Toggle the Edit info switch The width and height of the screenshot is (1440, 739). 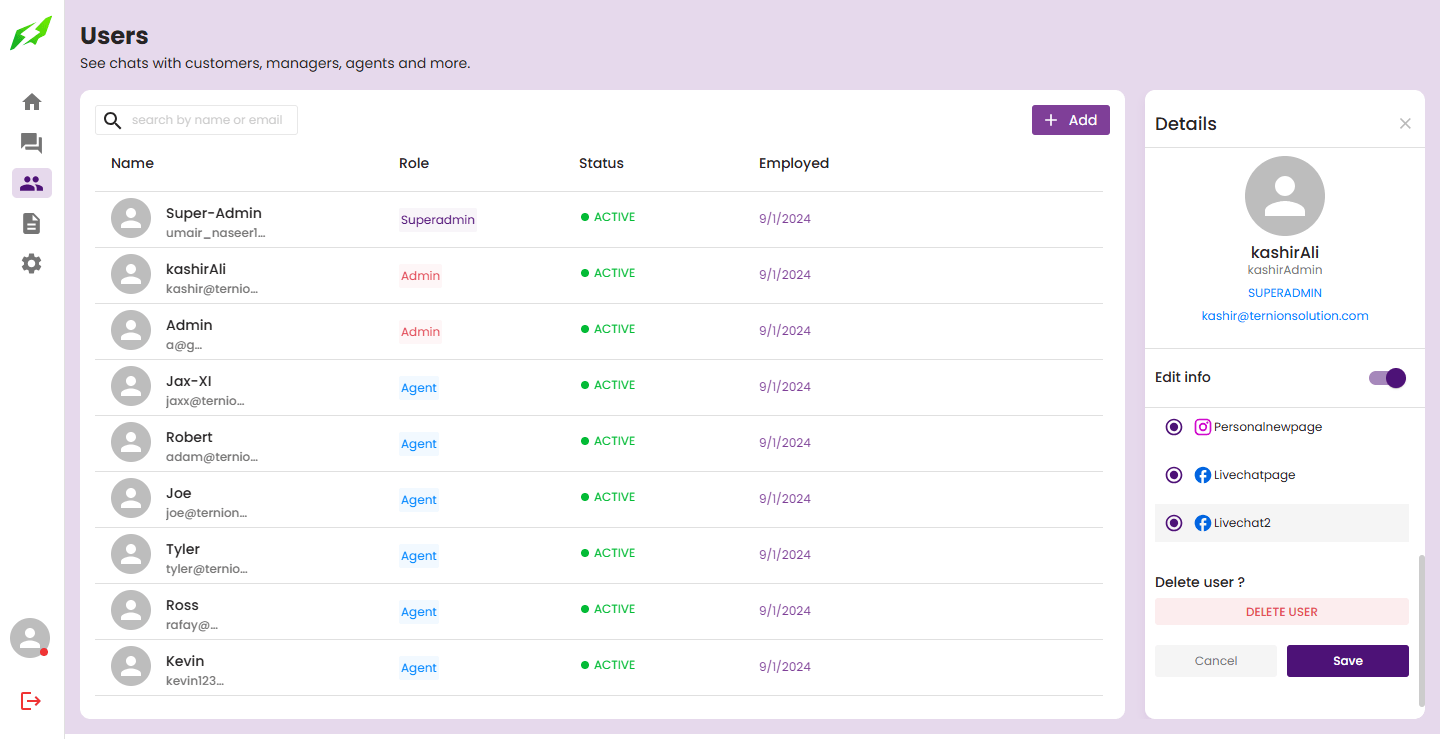(1388, 378)
